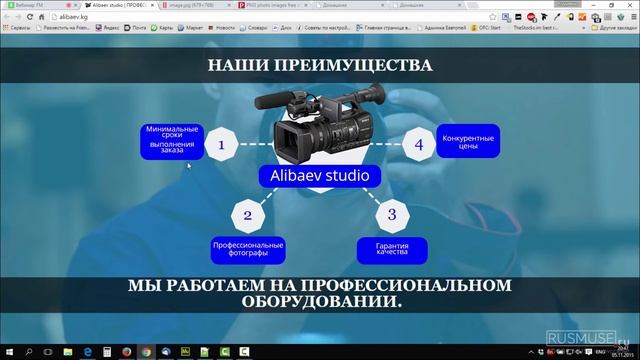
Task: Click the black rectangle extension icon
Action: (x=518, y=17)
